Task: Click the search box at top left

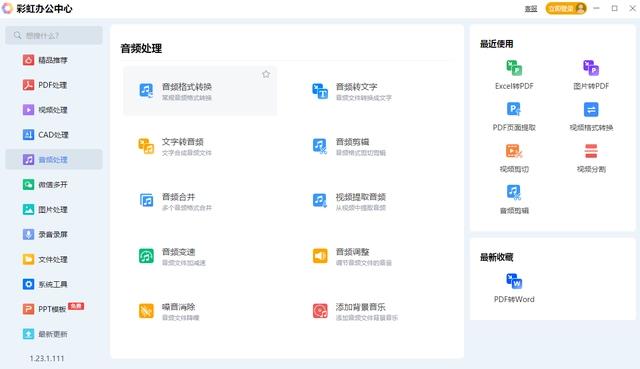Action: coord(54,36)
